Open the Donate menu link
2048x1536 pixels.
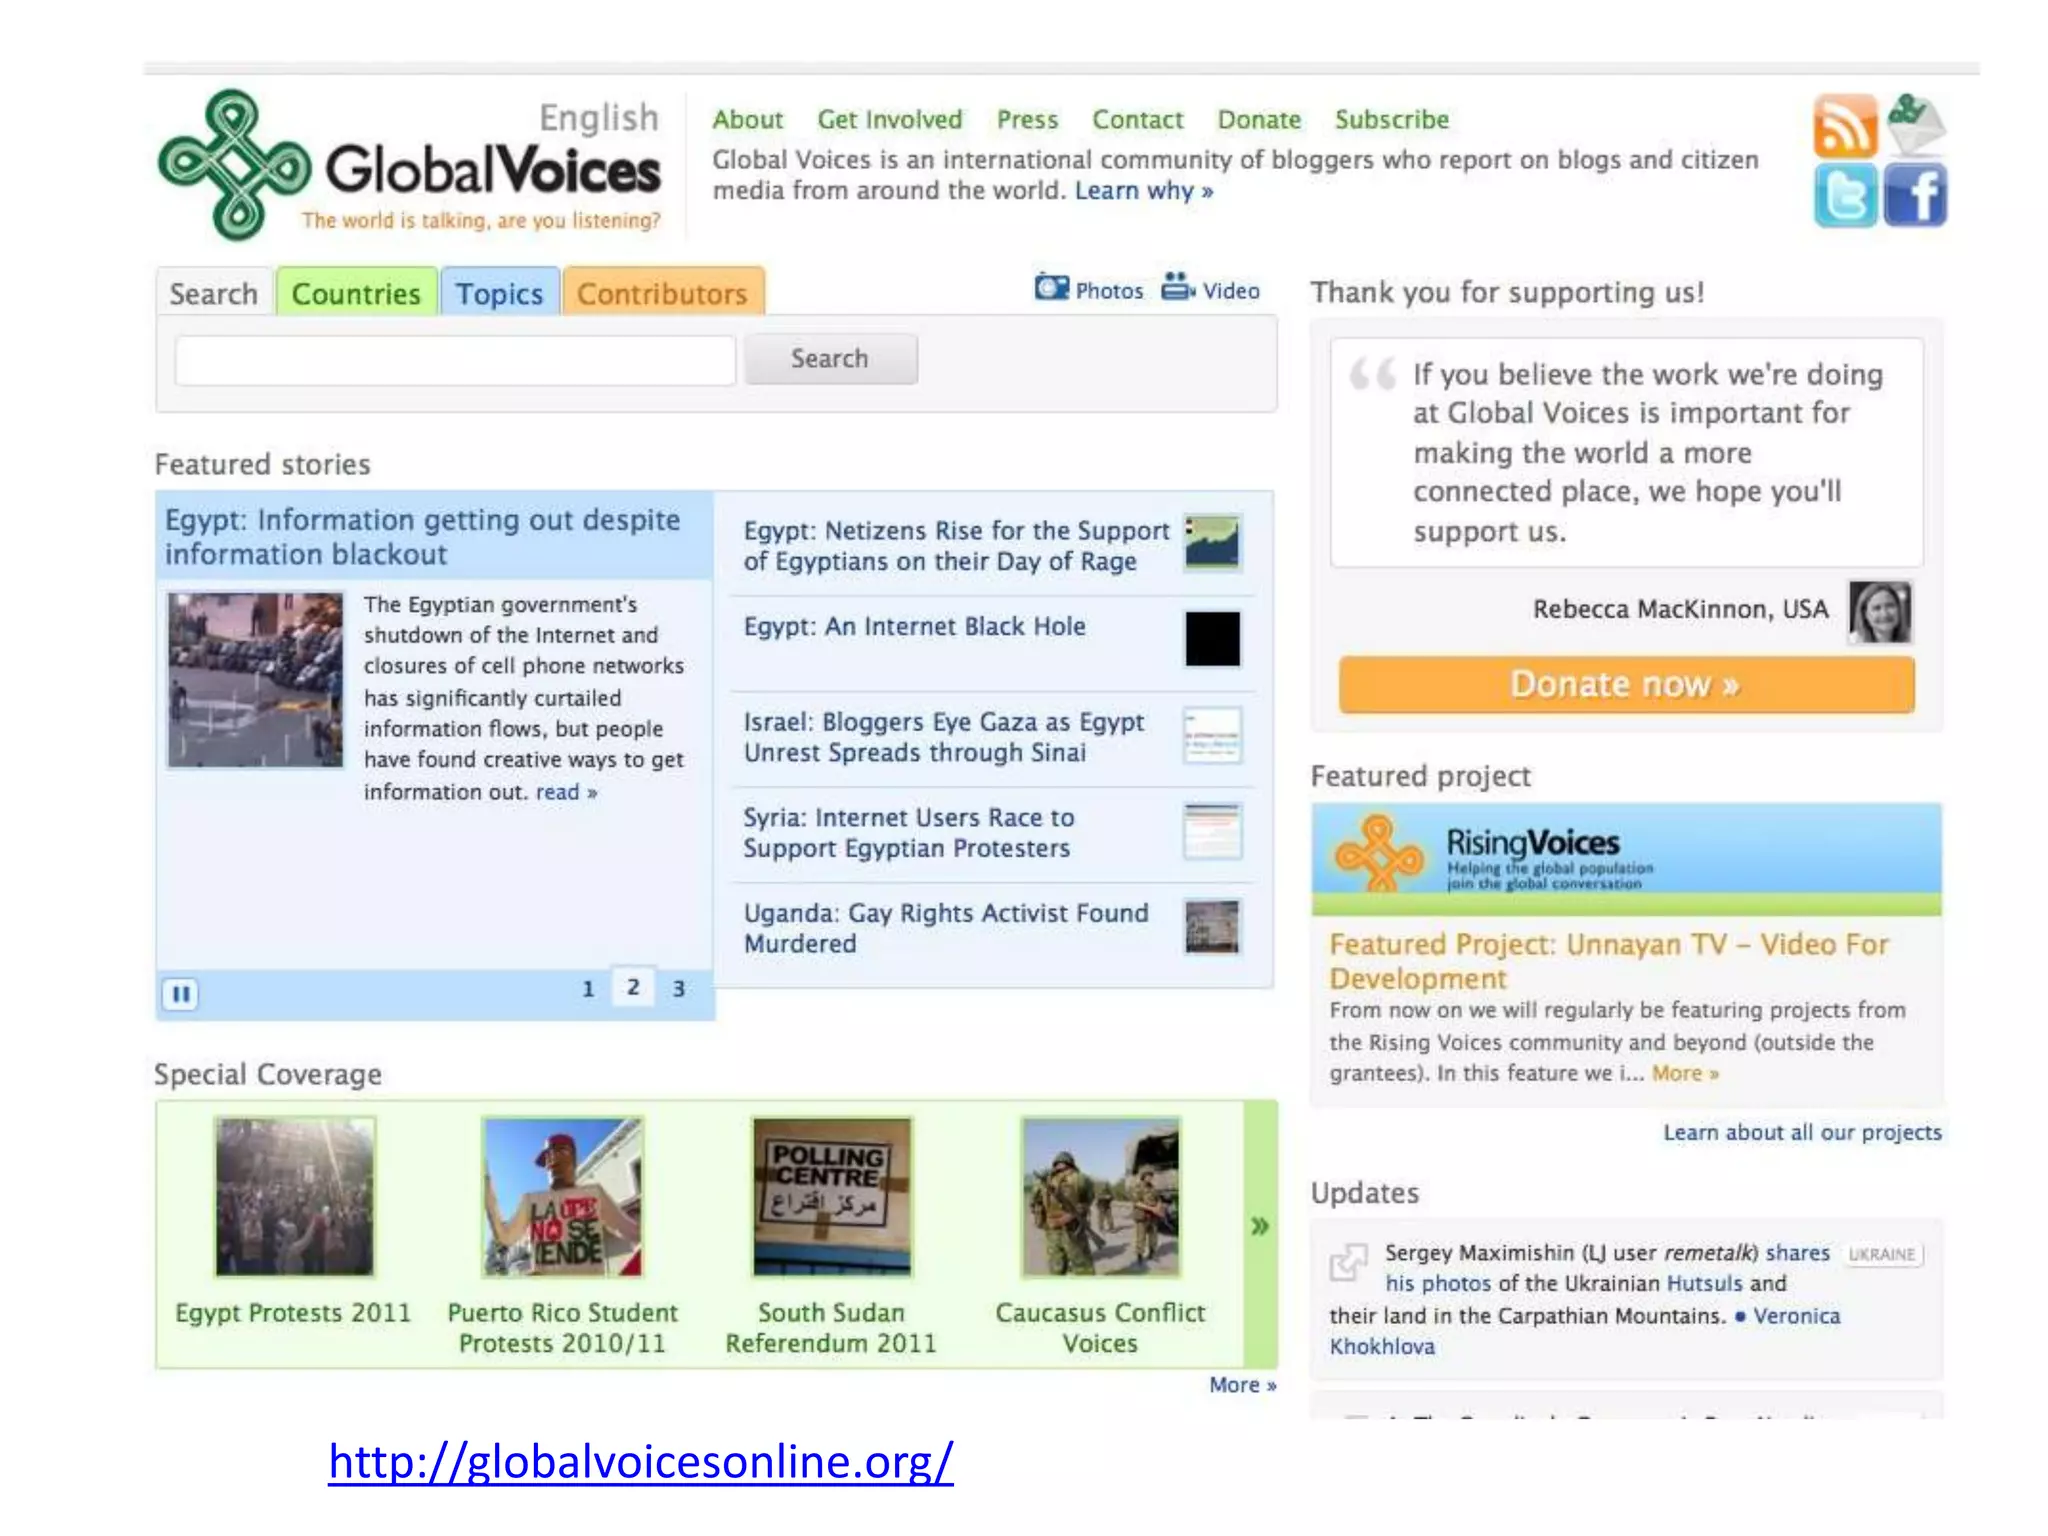pyautogui.click(x=1259, y=120)
